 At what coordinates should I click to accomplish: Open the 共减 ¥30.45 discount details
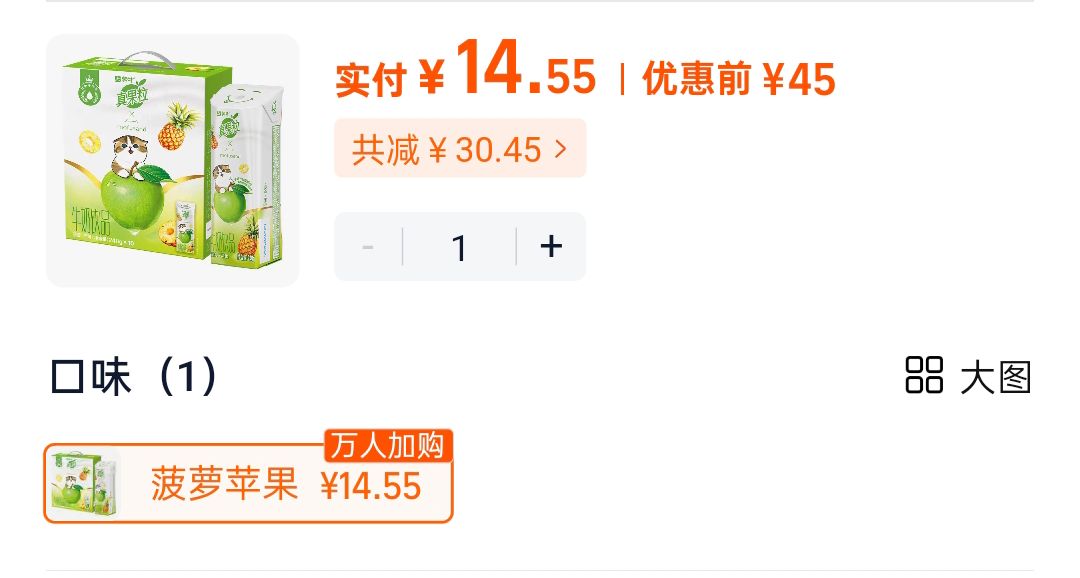click(x=460, y=149)
